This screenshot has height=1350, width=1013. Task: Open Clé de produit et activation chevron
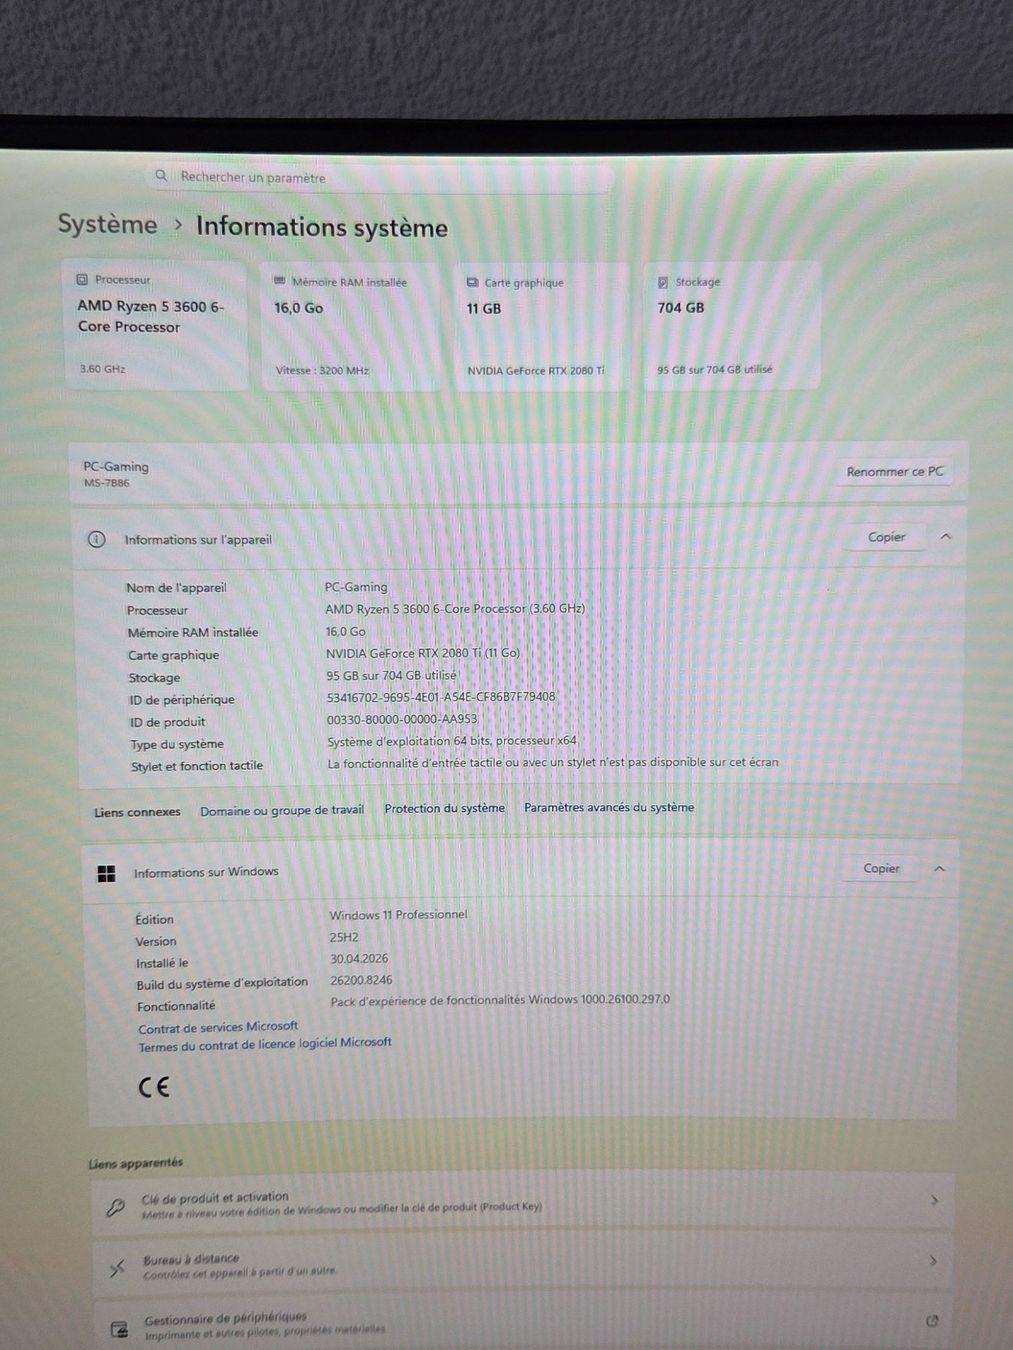[x=934, y=1199]
